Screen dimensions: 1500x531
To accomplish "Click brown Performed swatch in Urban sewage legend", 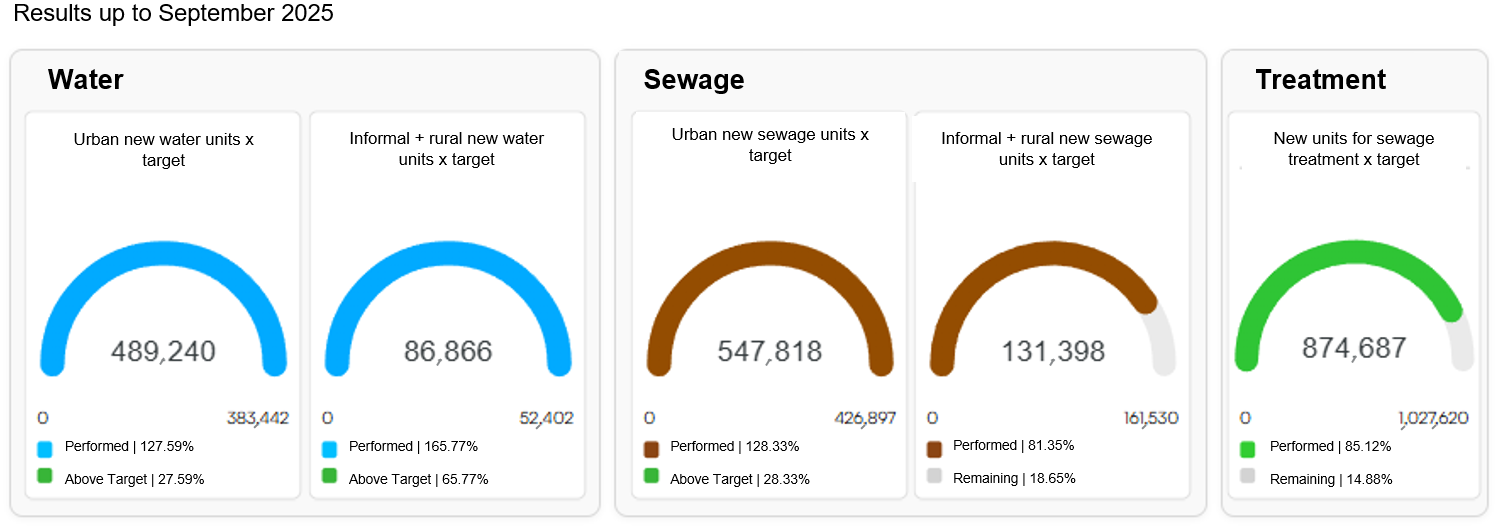I will pos(652,449).
